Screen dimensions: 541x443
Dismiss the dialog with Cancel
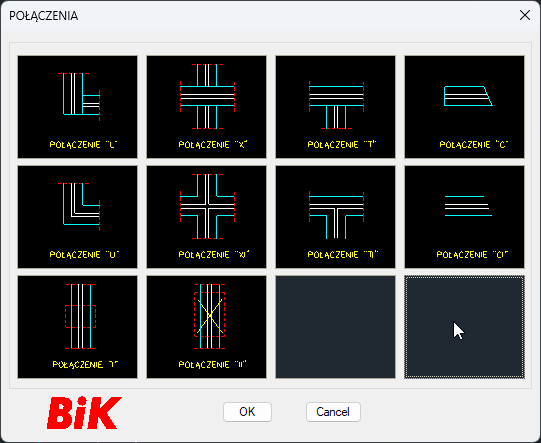tap(333, 412)
